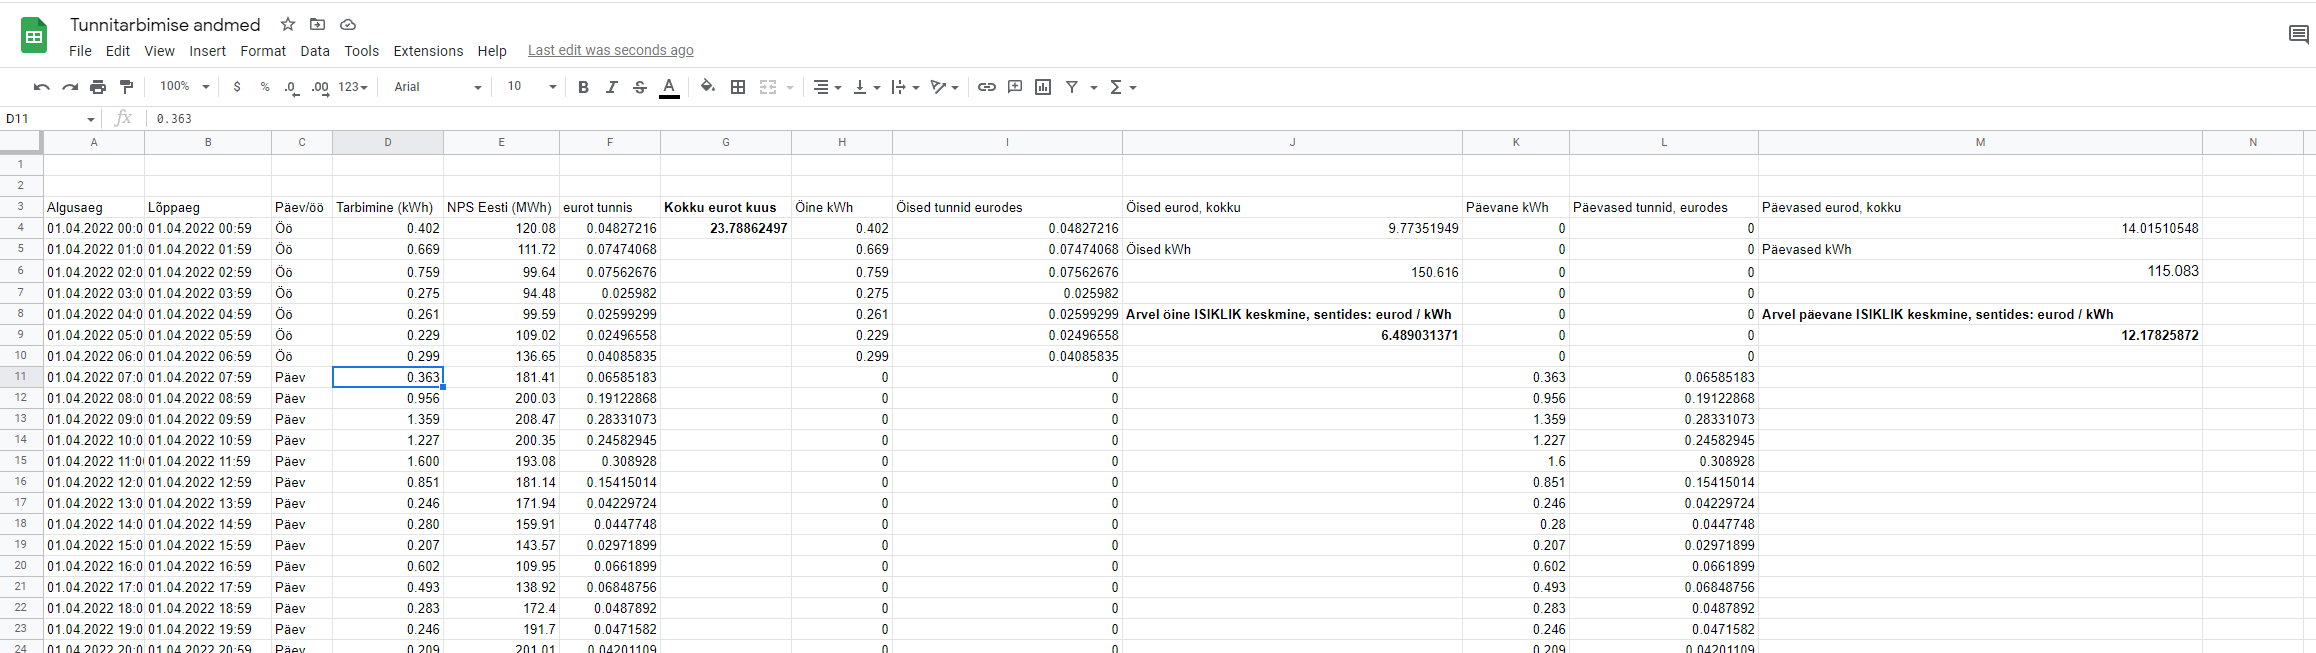Expand the Arial font dropdown

[437, 87]
